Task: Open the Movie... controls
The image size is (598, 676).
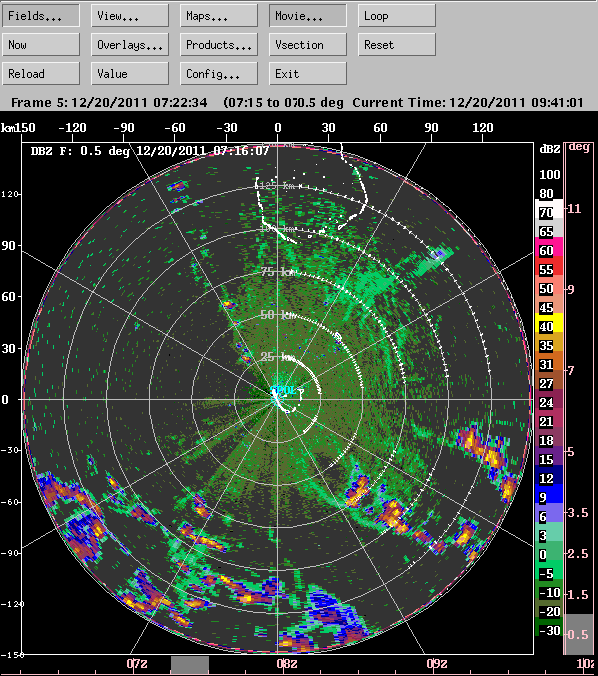Action: pos(307,16)
